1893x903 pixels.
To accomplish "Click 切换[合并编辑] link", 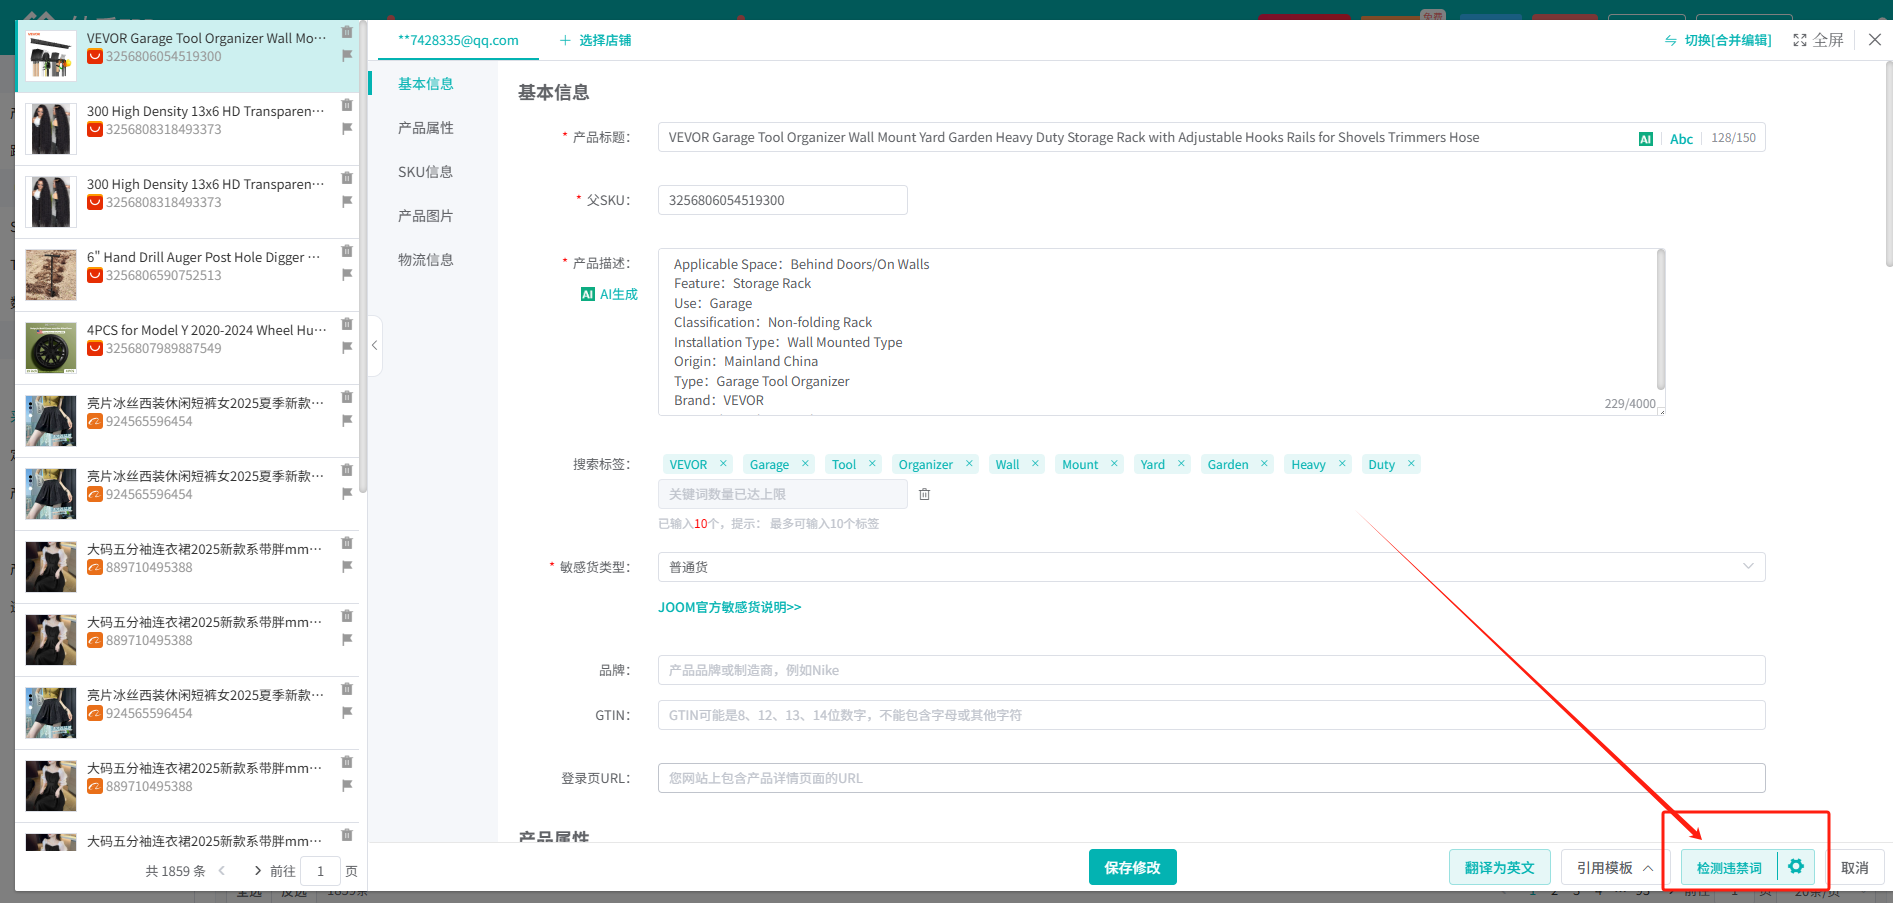I will pyautogui.click(x=1718, y=40).
